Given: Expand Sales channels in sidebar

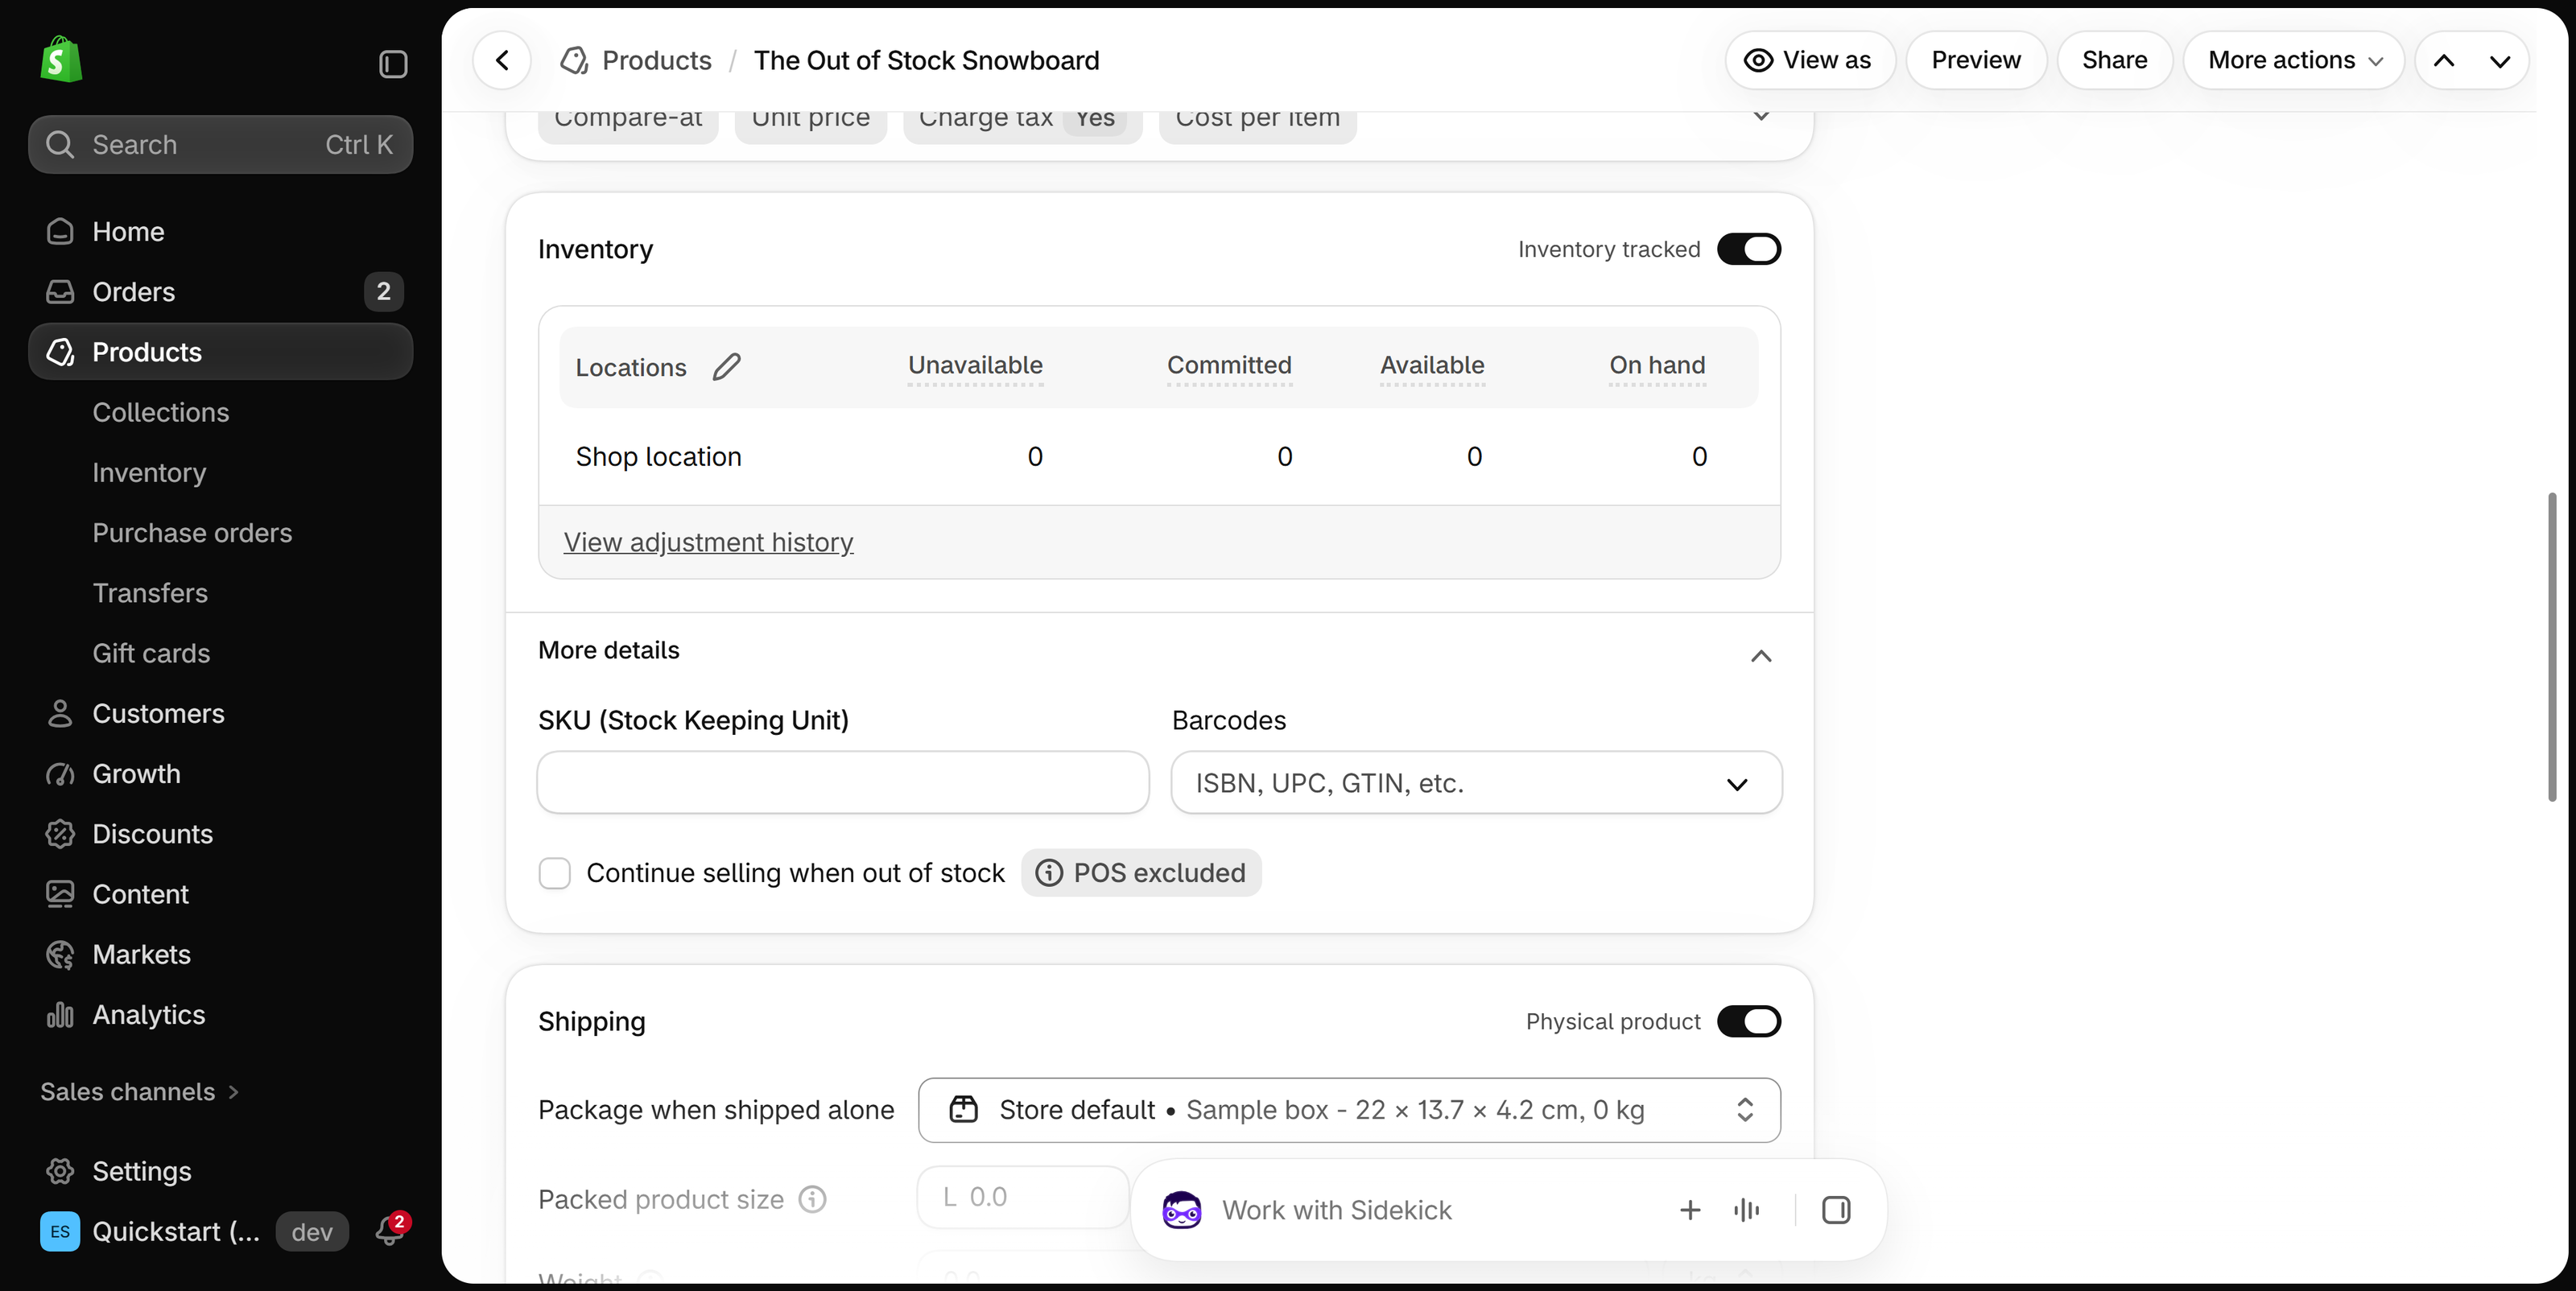Looking at the screenshot, I should pyautogui.click(x=140, y=1091).
